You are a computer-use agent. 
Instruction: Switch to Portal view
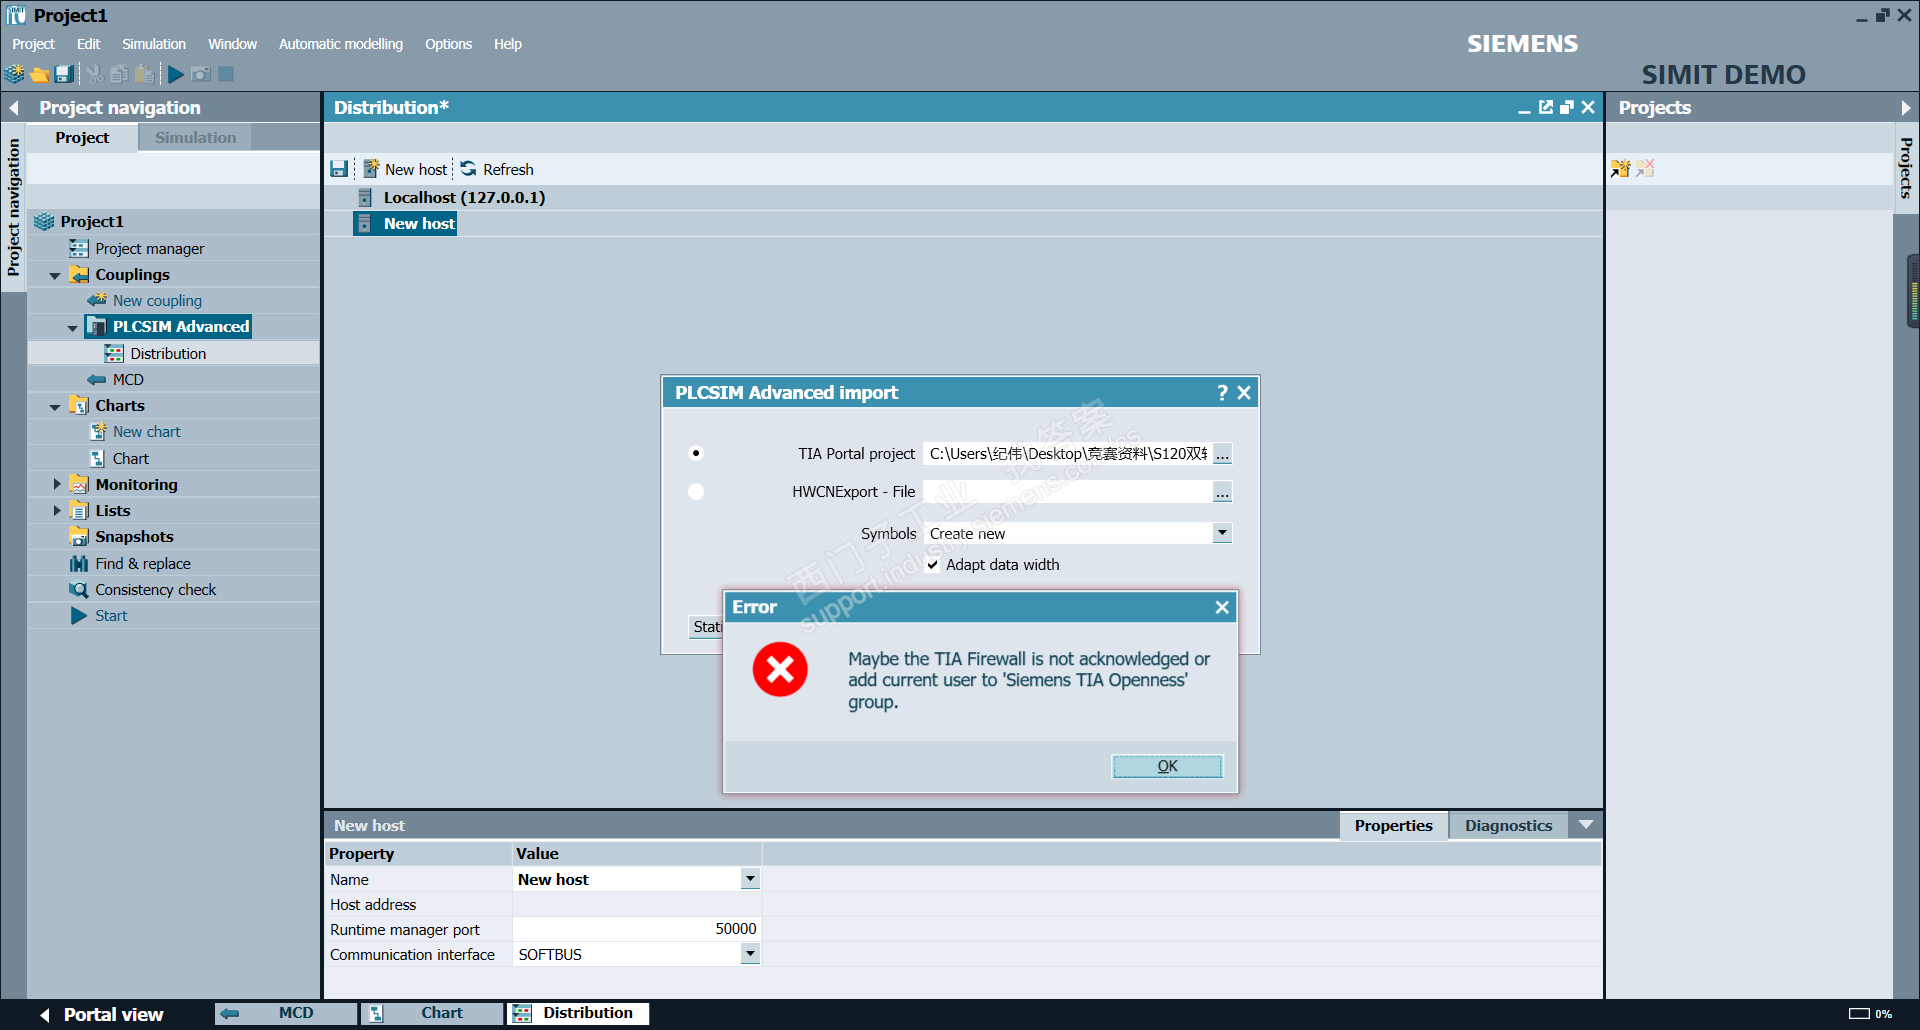(102, 1014)
